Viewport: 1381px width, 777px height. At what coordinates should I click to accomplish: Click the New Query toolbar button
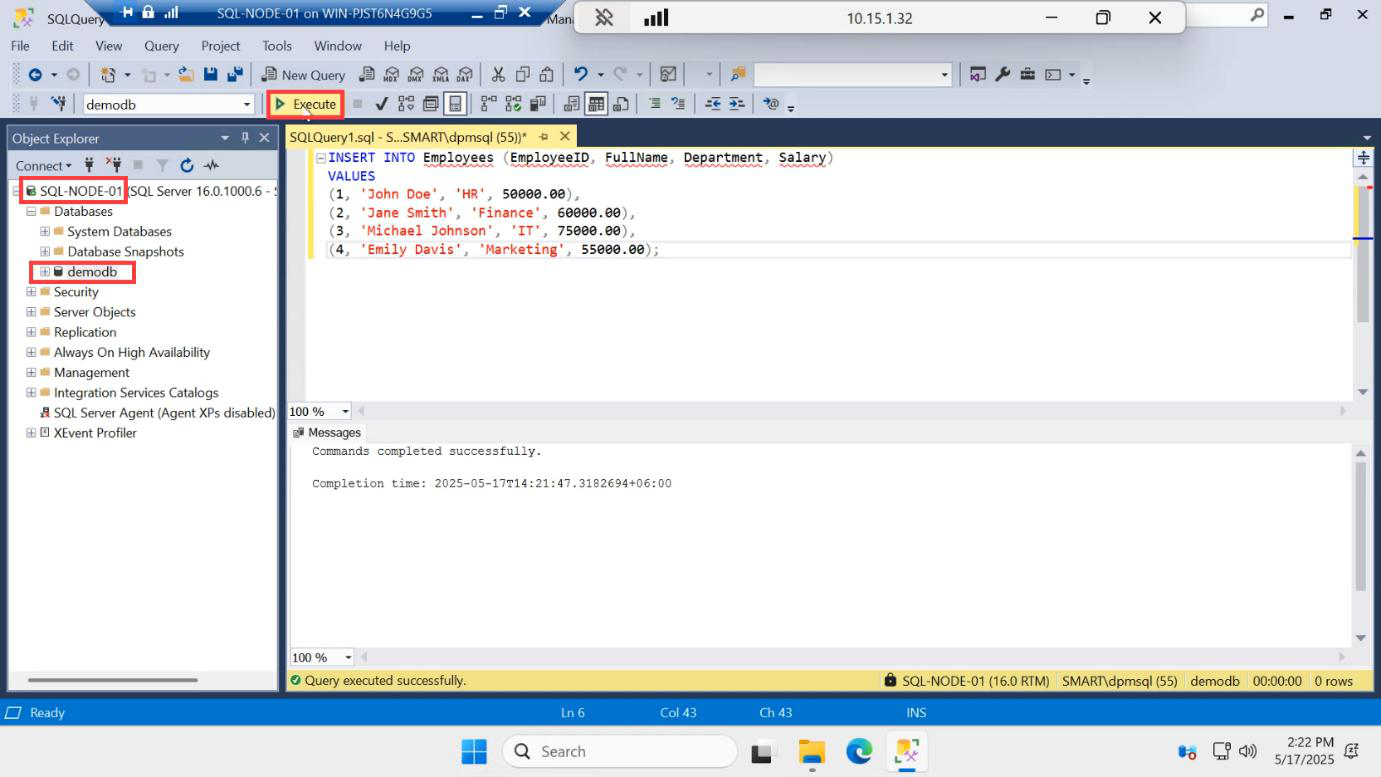tap(303, 74)
